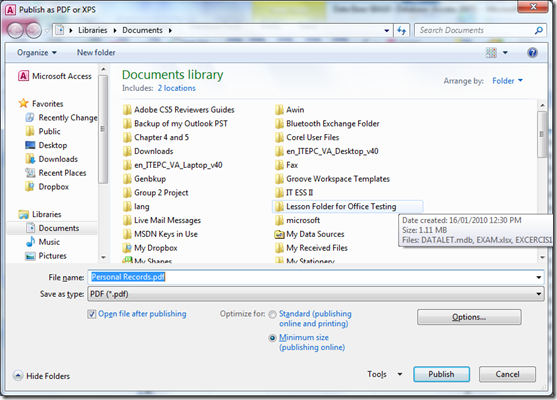Open the Organize dropdown menu
557x400 pixels.
pos(37,53)
